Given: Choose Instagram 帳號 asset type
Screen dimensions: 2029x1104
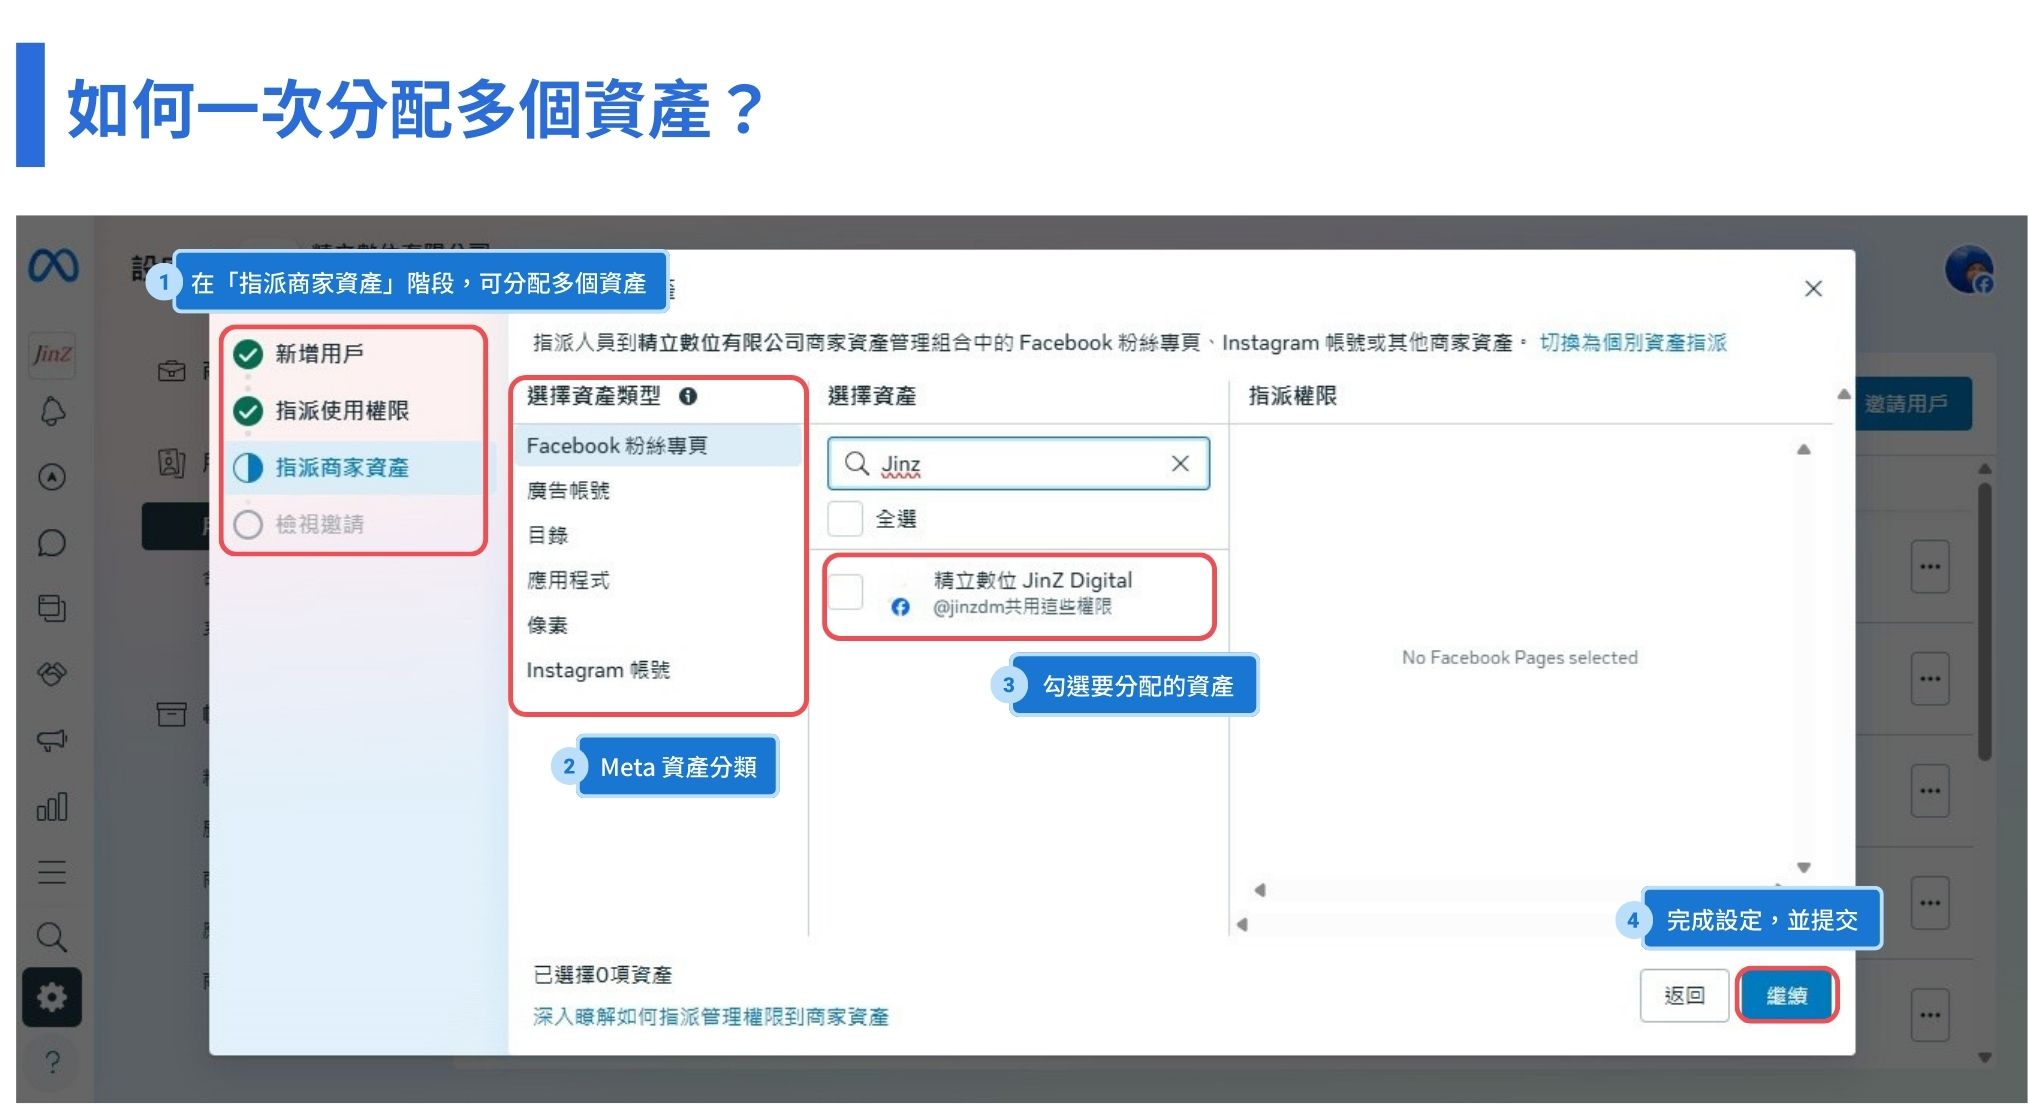Looking at the screenshot, I should tap(598, 670).
